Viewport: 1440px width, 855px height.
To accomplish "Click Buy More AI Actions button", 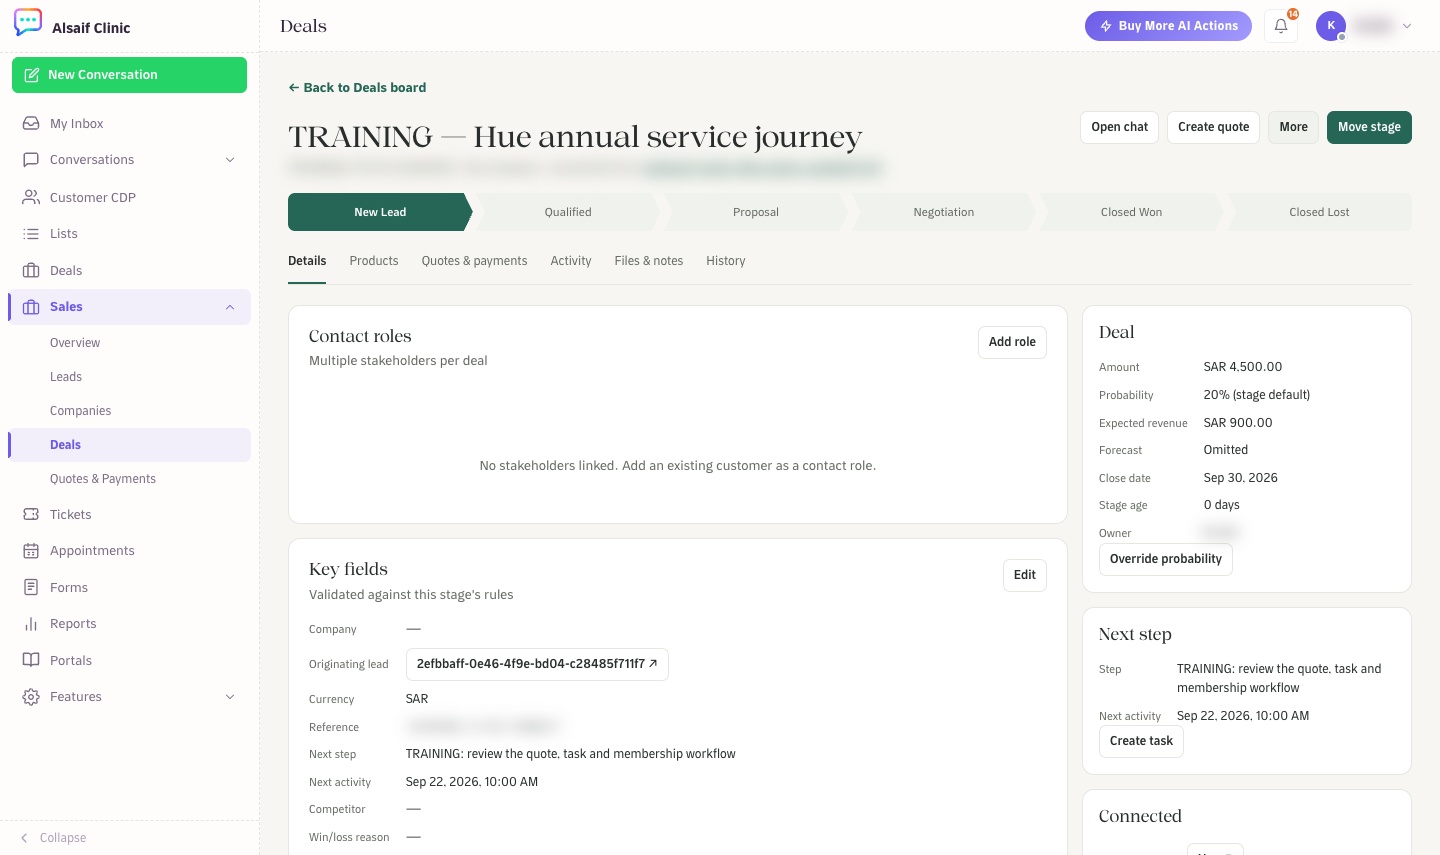I will [x=1168, y=26].
